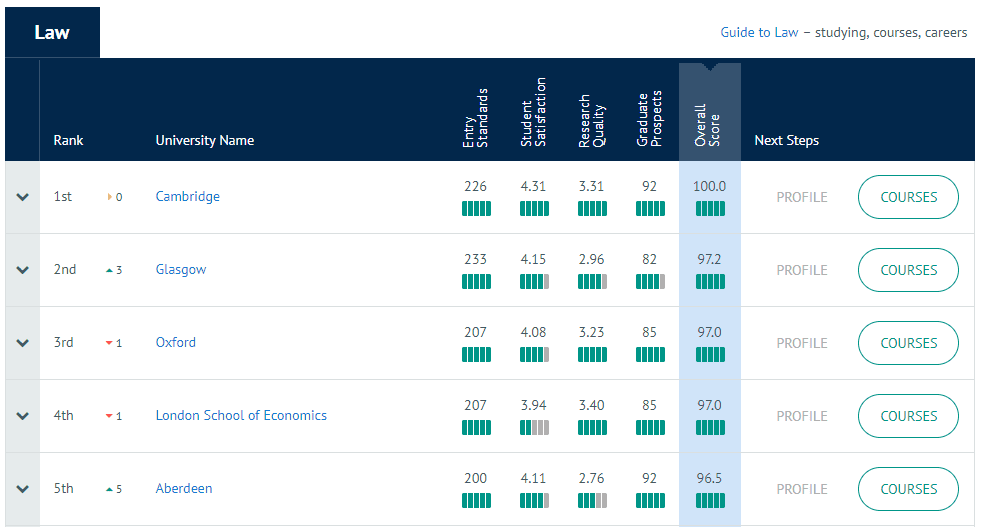Click Oxford's student satisfaction bar indicator

coord(534,354)
